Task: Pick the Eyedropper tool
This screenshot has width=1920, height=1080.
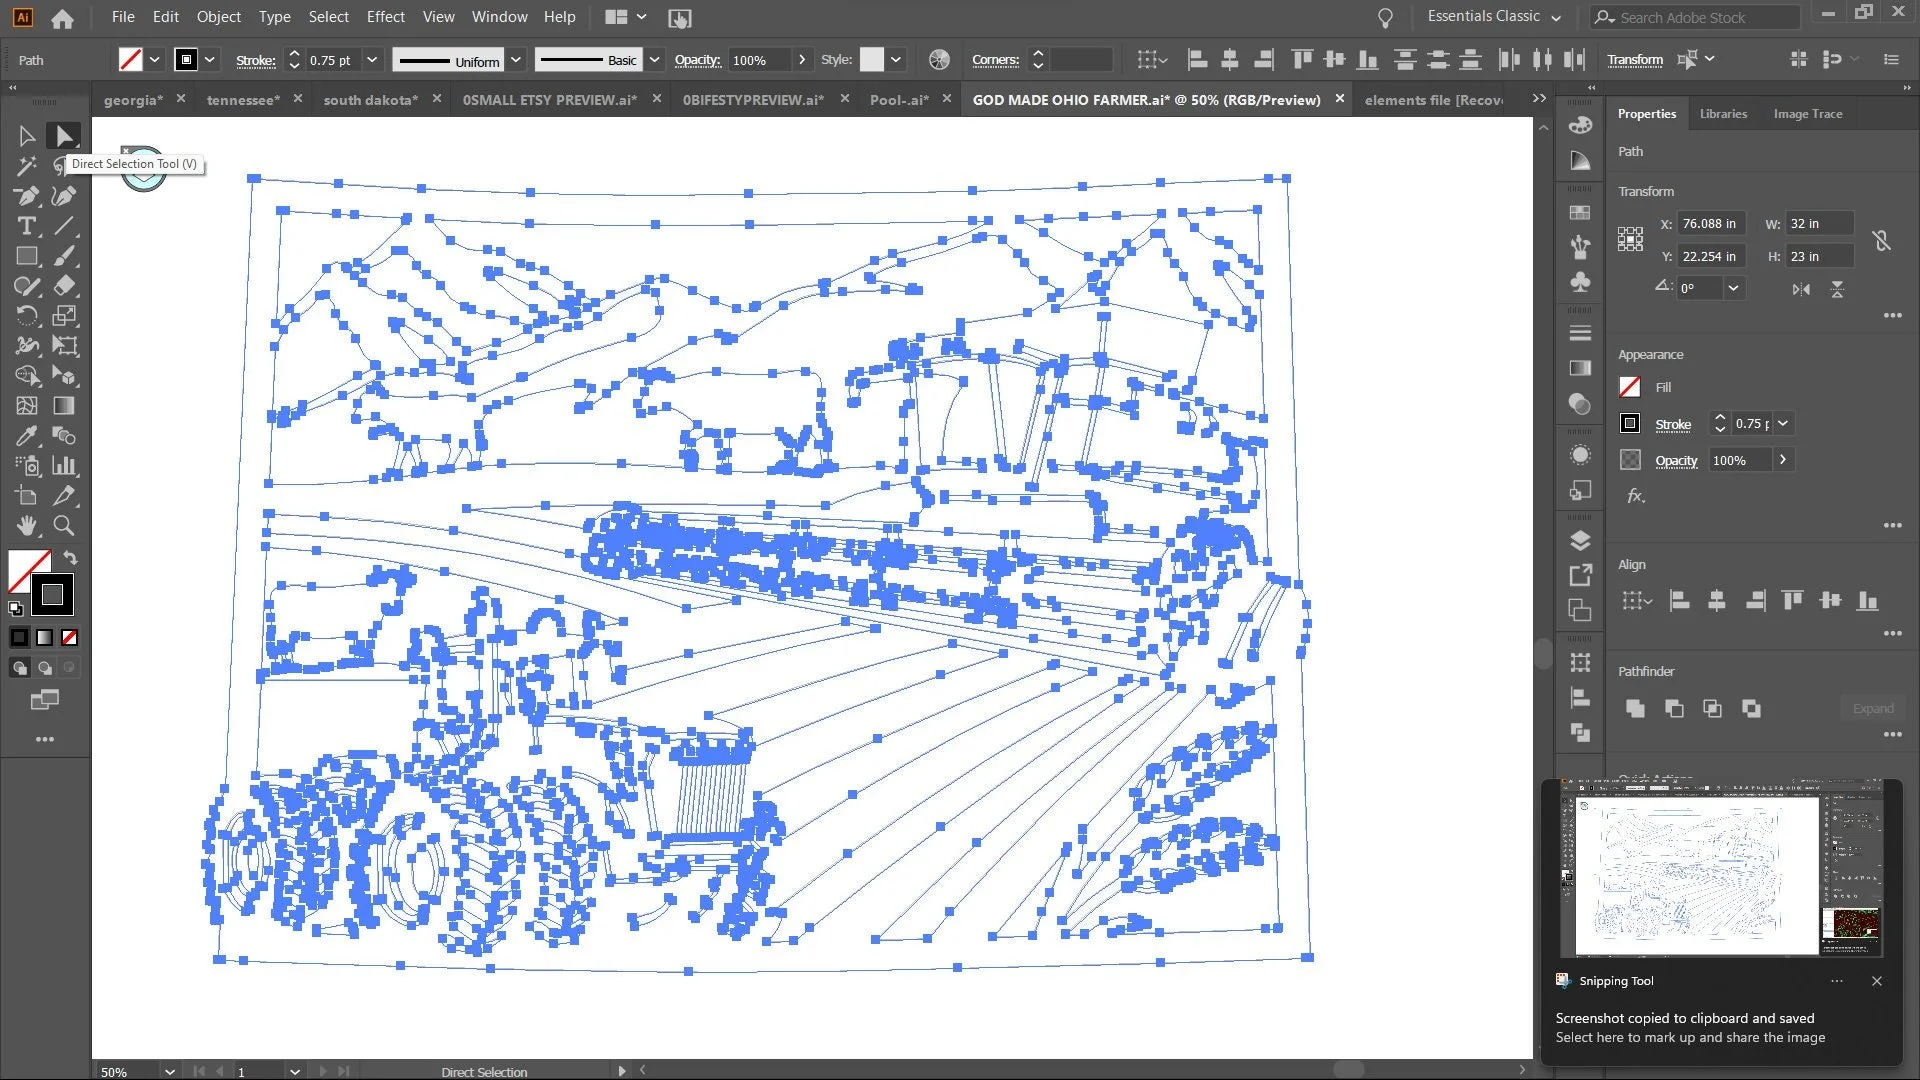Action: coord(27,436)
